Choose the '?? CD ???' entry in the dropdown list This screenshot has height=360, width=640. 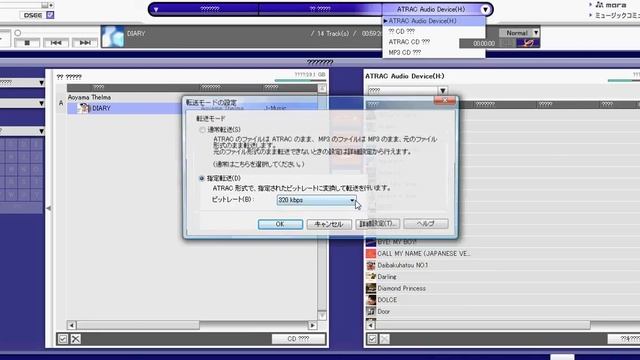pyautogui.click(x=434, y=31)
